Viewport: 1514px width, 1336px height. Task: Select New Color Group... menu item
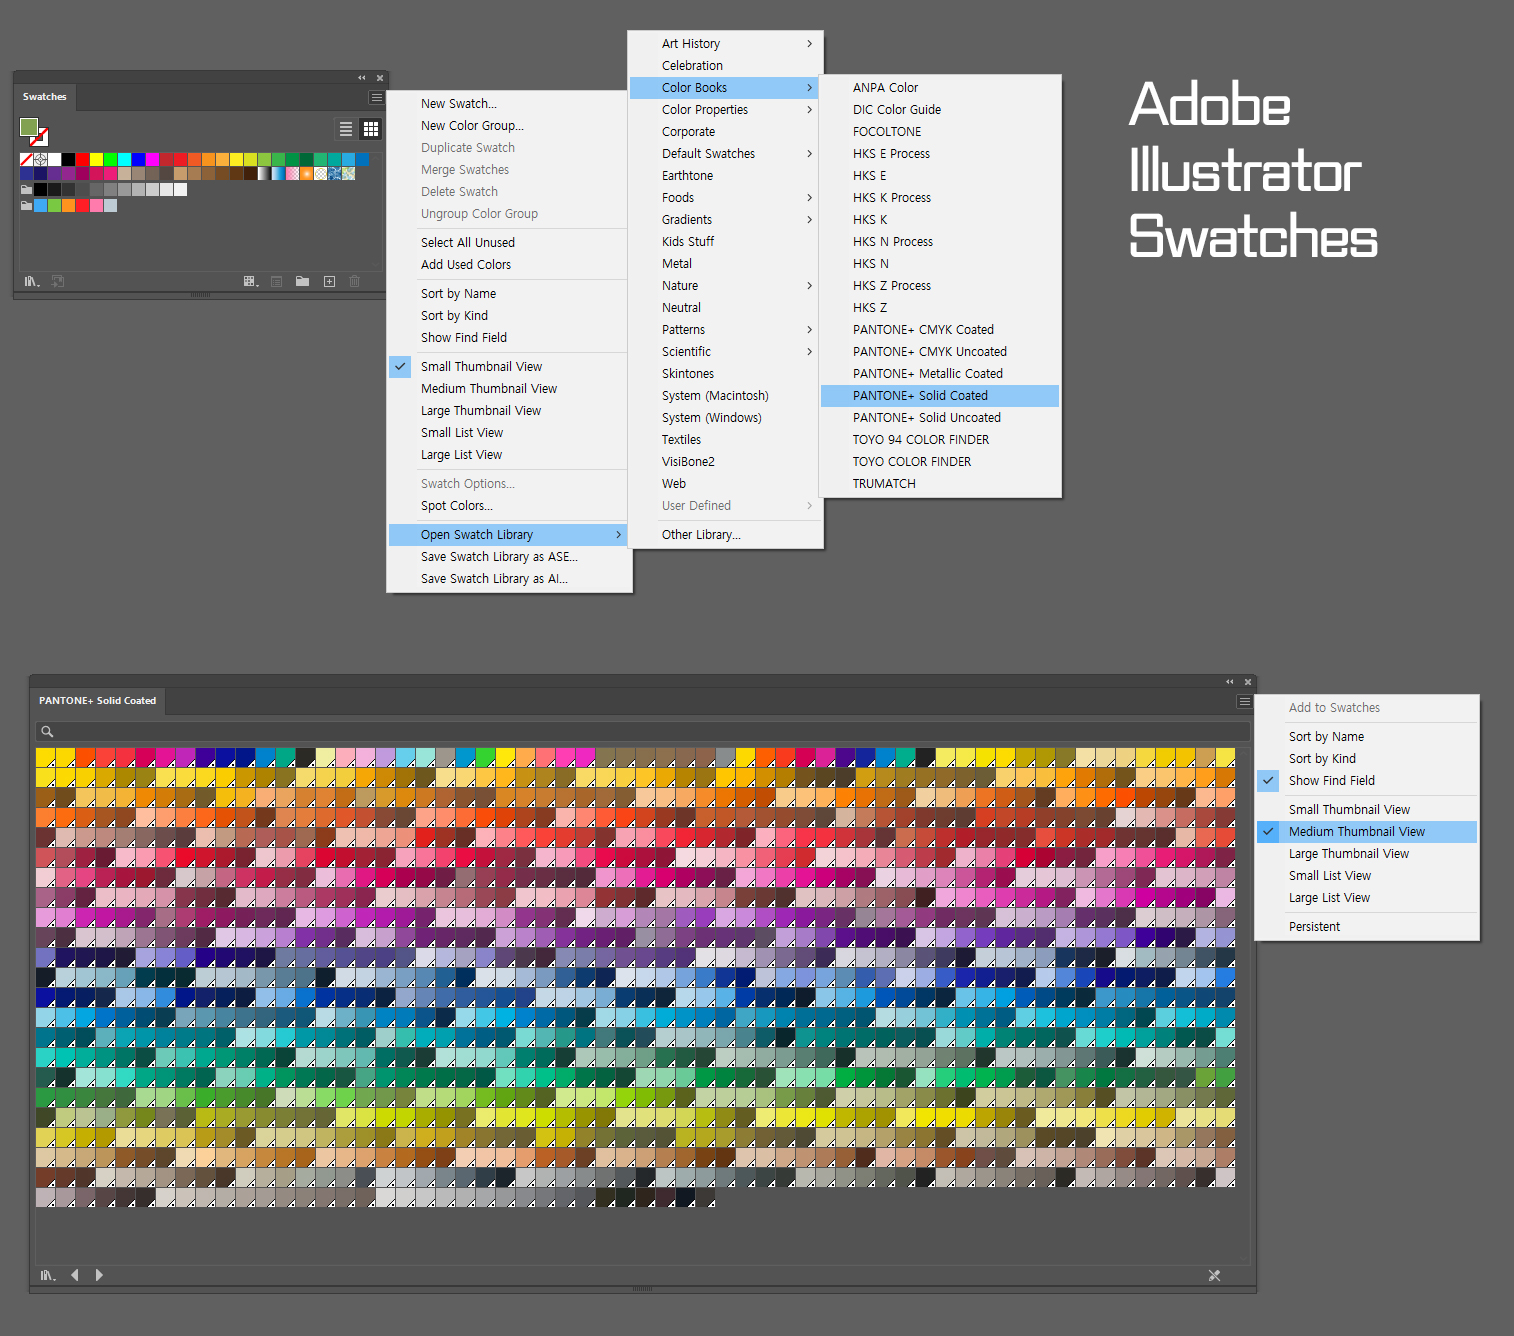point(508,126)
